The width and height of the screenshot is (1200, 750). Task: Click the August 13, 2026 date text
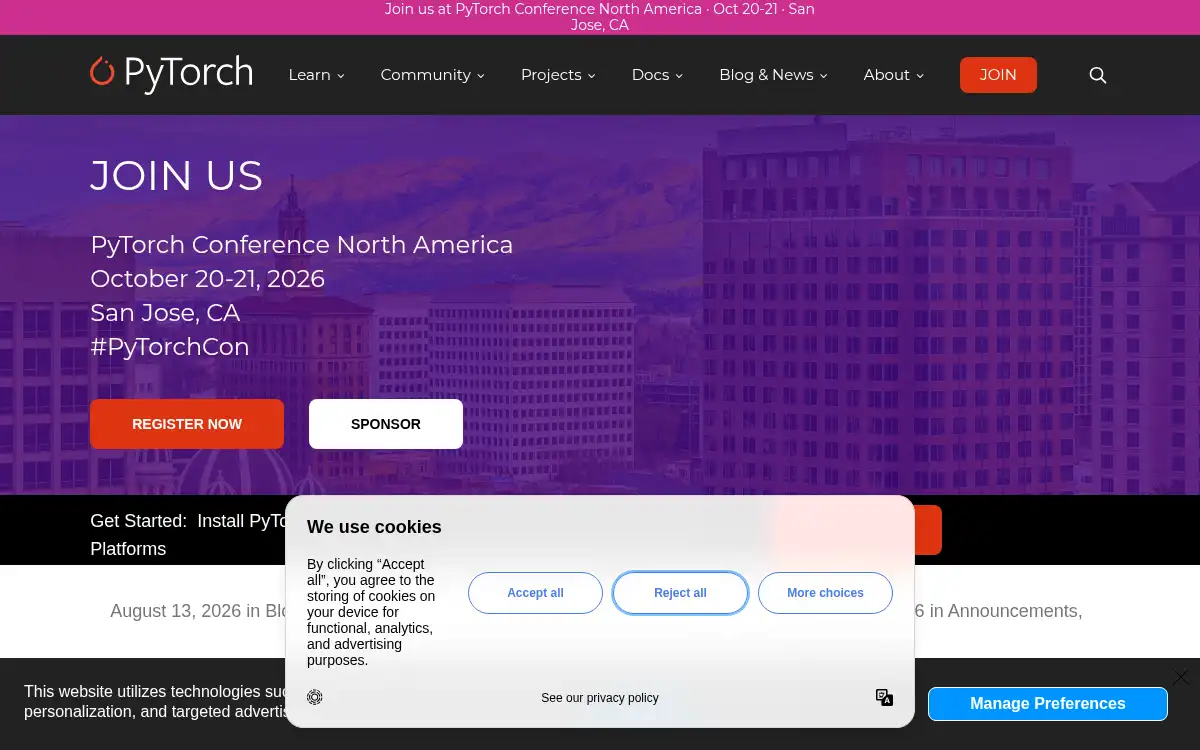point(176,611)
